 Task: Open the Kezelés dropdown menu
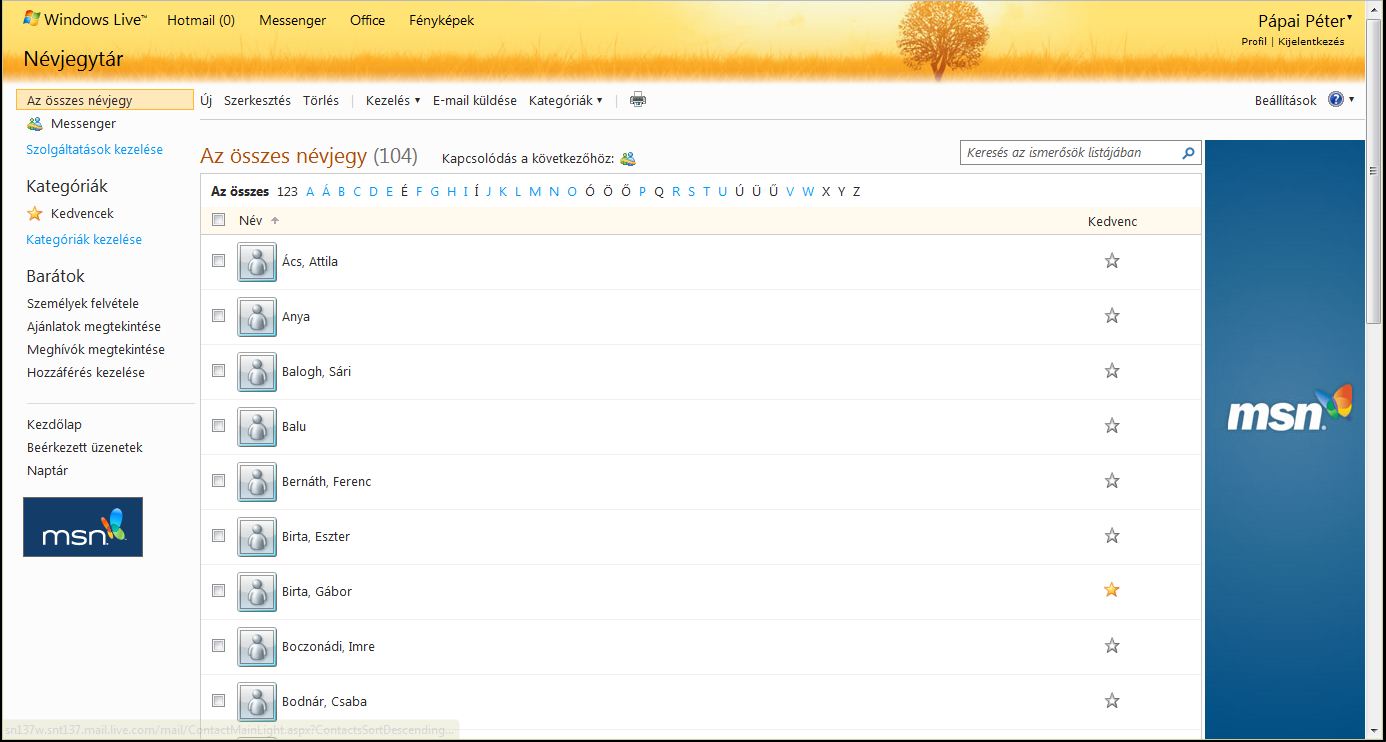(393, 100)
